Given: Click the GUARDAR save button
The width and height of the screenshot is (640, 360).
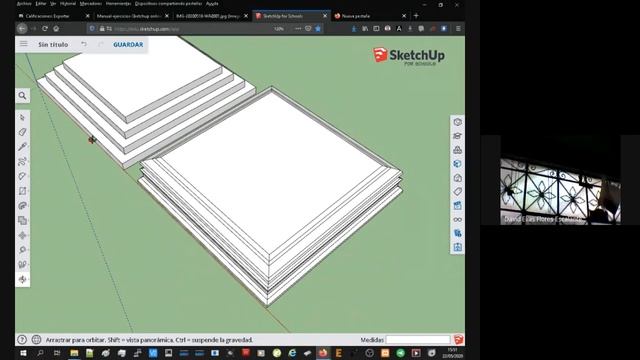Looking at the screenshot, I should (128, 44).
